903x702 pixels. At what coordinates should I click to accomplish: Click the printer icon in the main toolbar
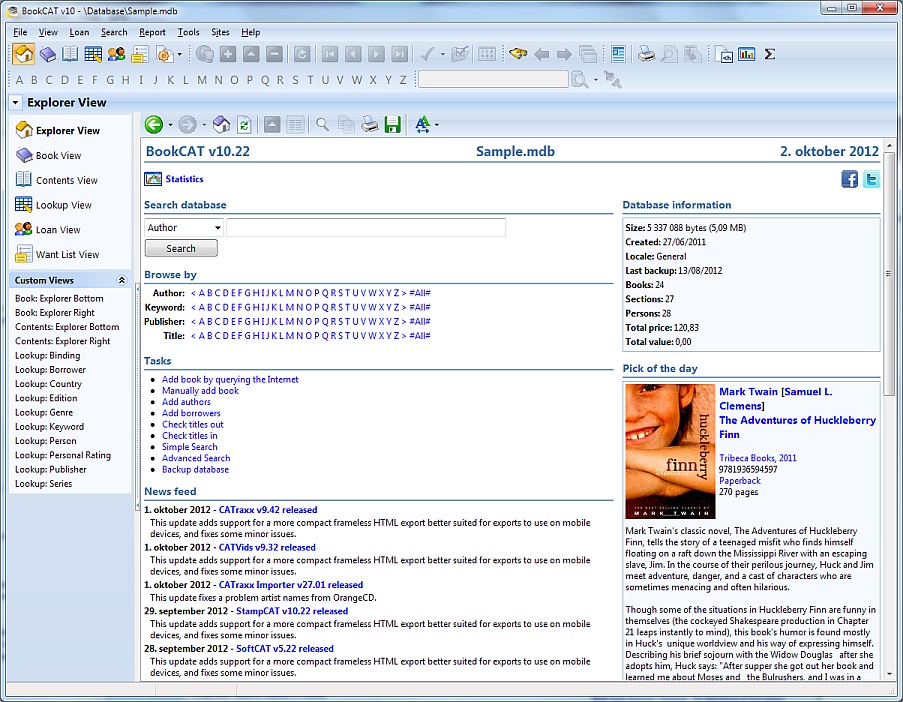[x=646, y=54]
